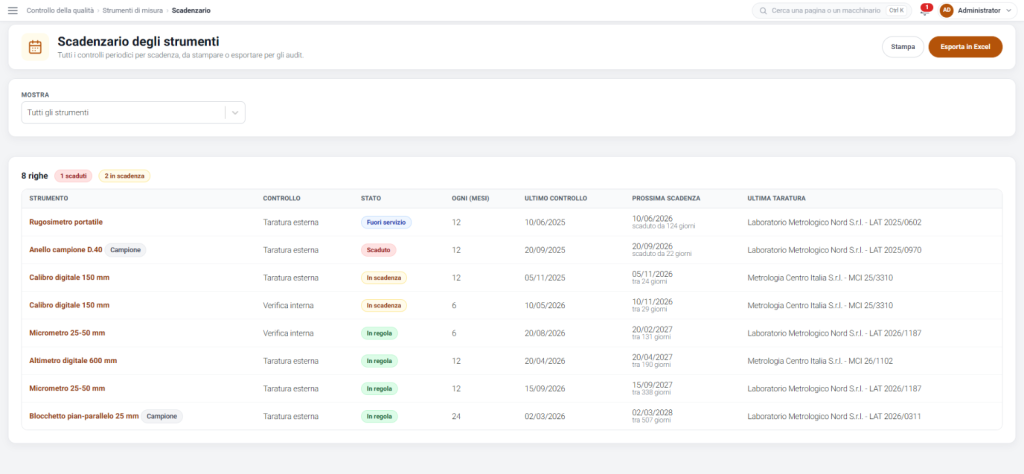Click the Ultimo controllo column header
Screen dimensions: 1024x474
coord(556,198)
